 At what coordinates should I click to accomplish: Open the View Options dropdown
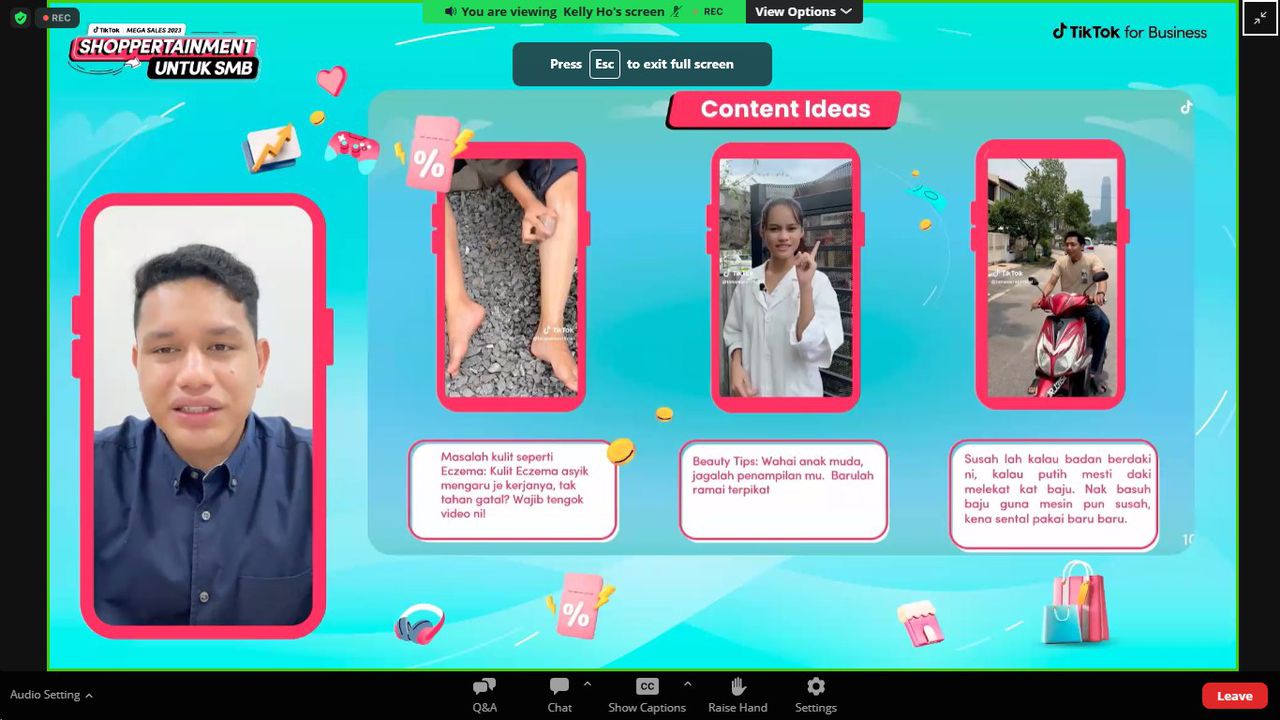(x=803, y=12)
